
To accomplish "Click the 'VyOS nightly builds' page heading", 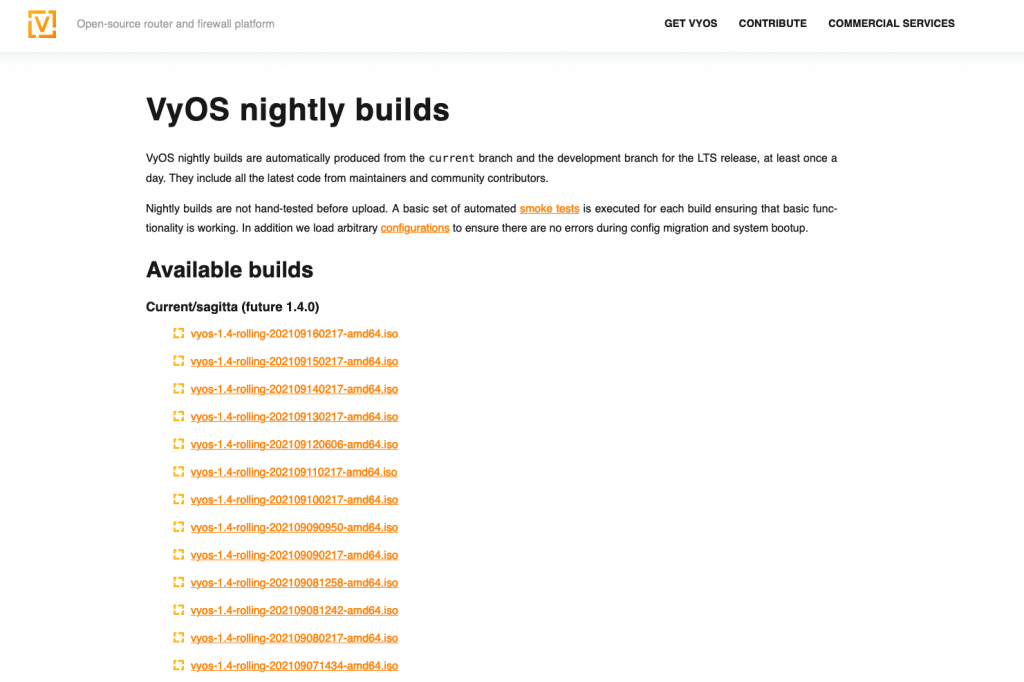I will 298,110.
